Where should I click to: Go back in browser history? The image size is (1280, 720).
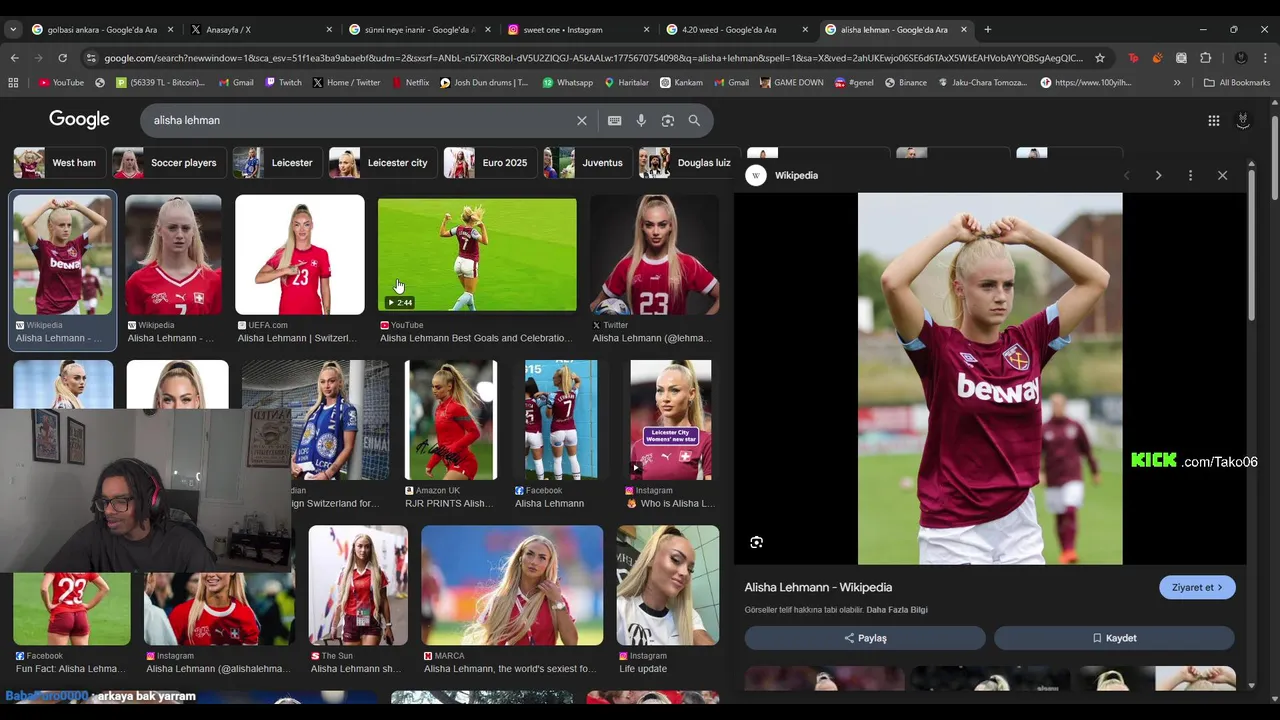15,58
